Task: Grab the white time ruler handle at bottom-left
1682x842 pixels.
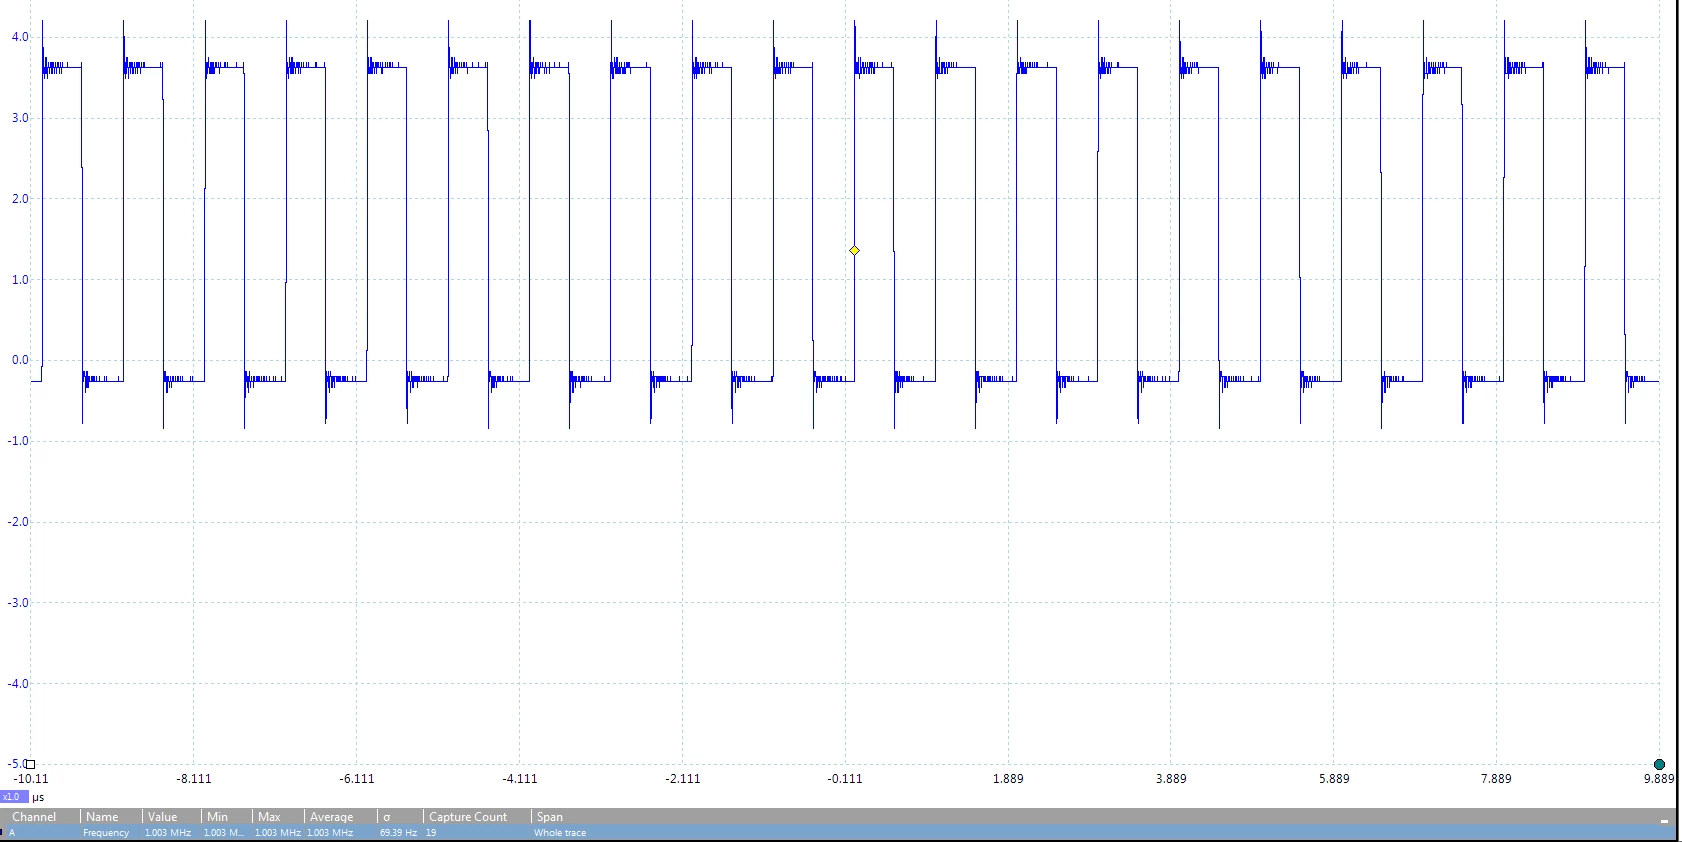Action: pyautogui.click(x=30, y=764)
